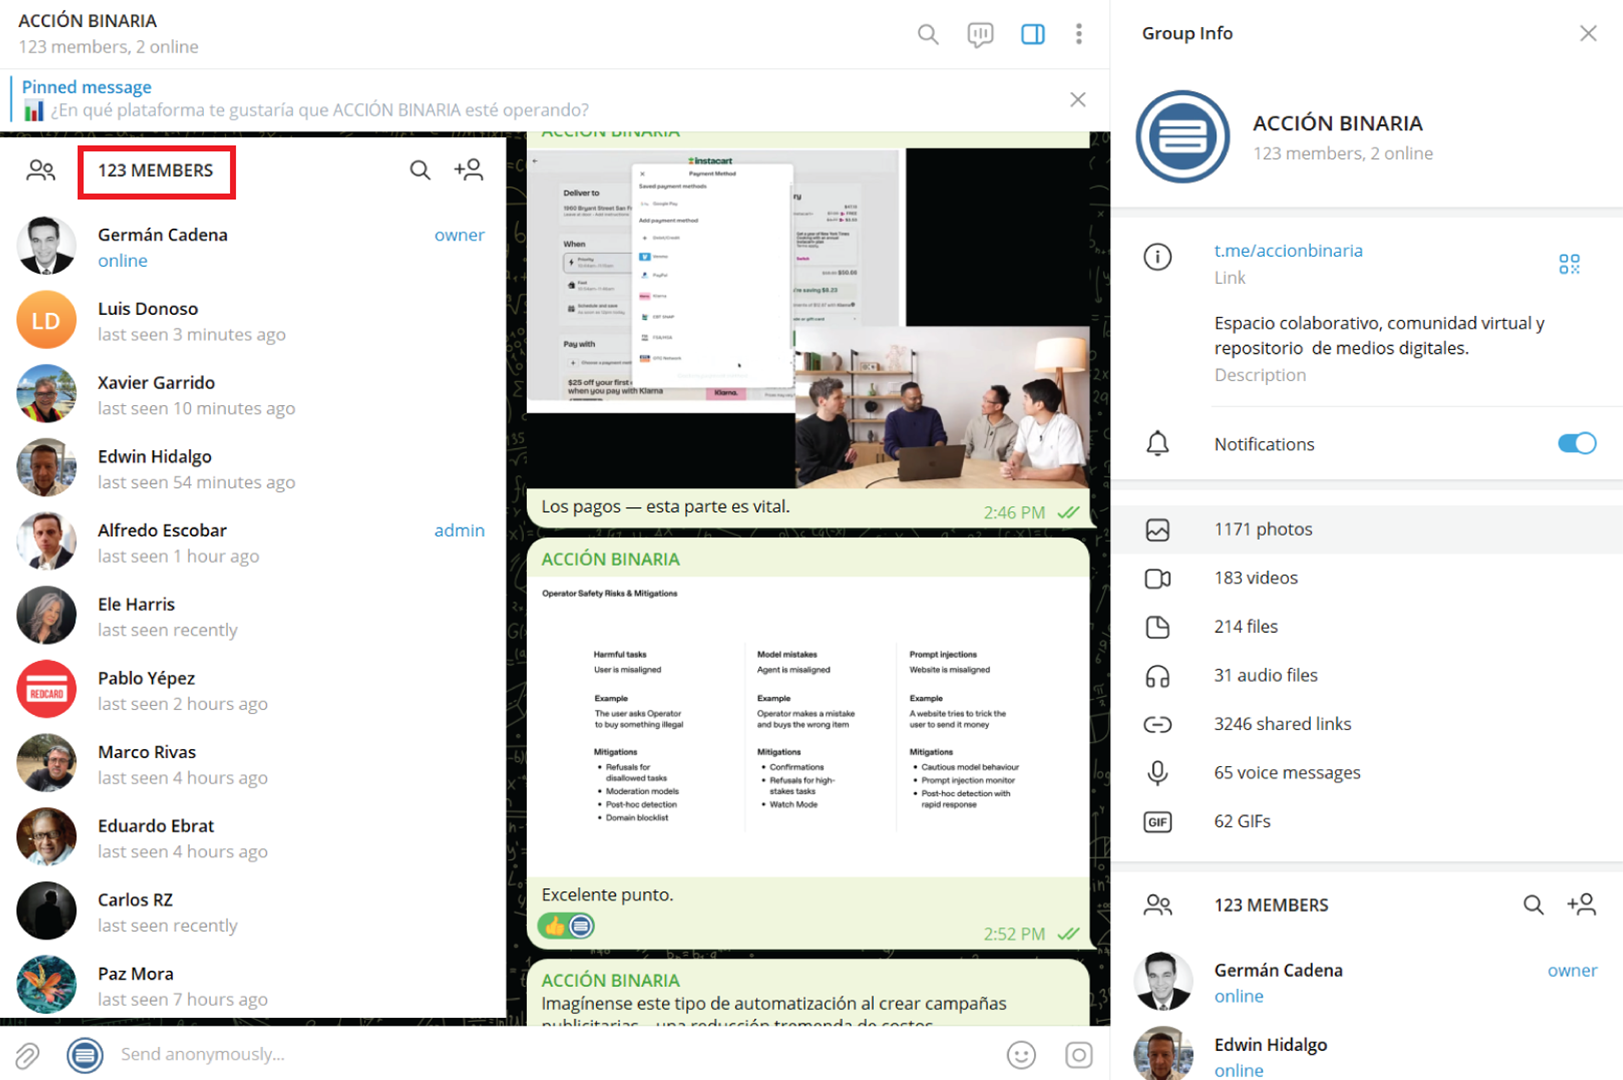This screenshot has width=1623, height=1080.
Task: Open the Instacart video screenshot image
Action: pyautogui.click(x=808, y=318)
